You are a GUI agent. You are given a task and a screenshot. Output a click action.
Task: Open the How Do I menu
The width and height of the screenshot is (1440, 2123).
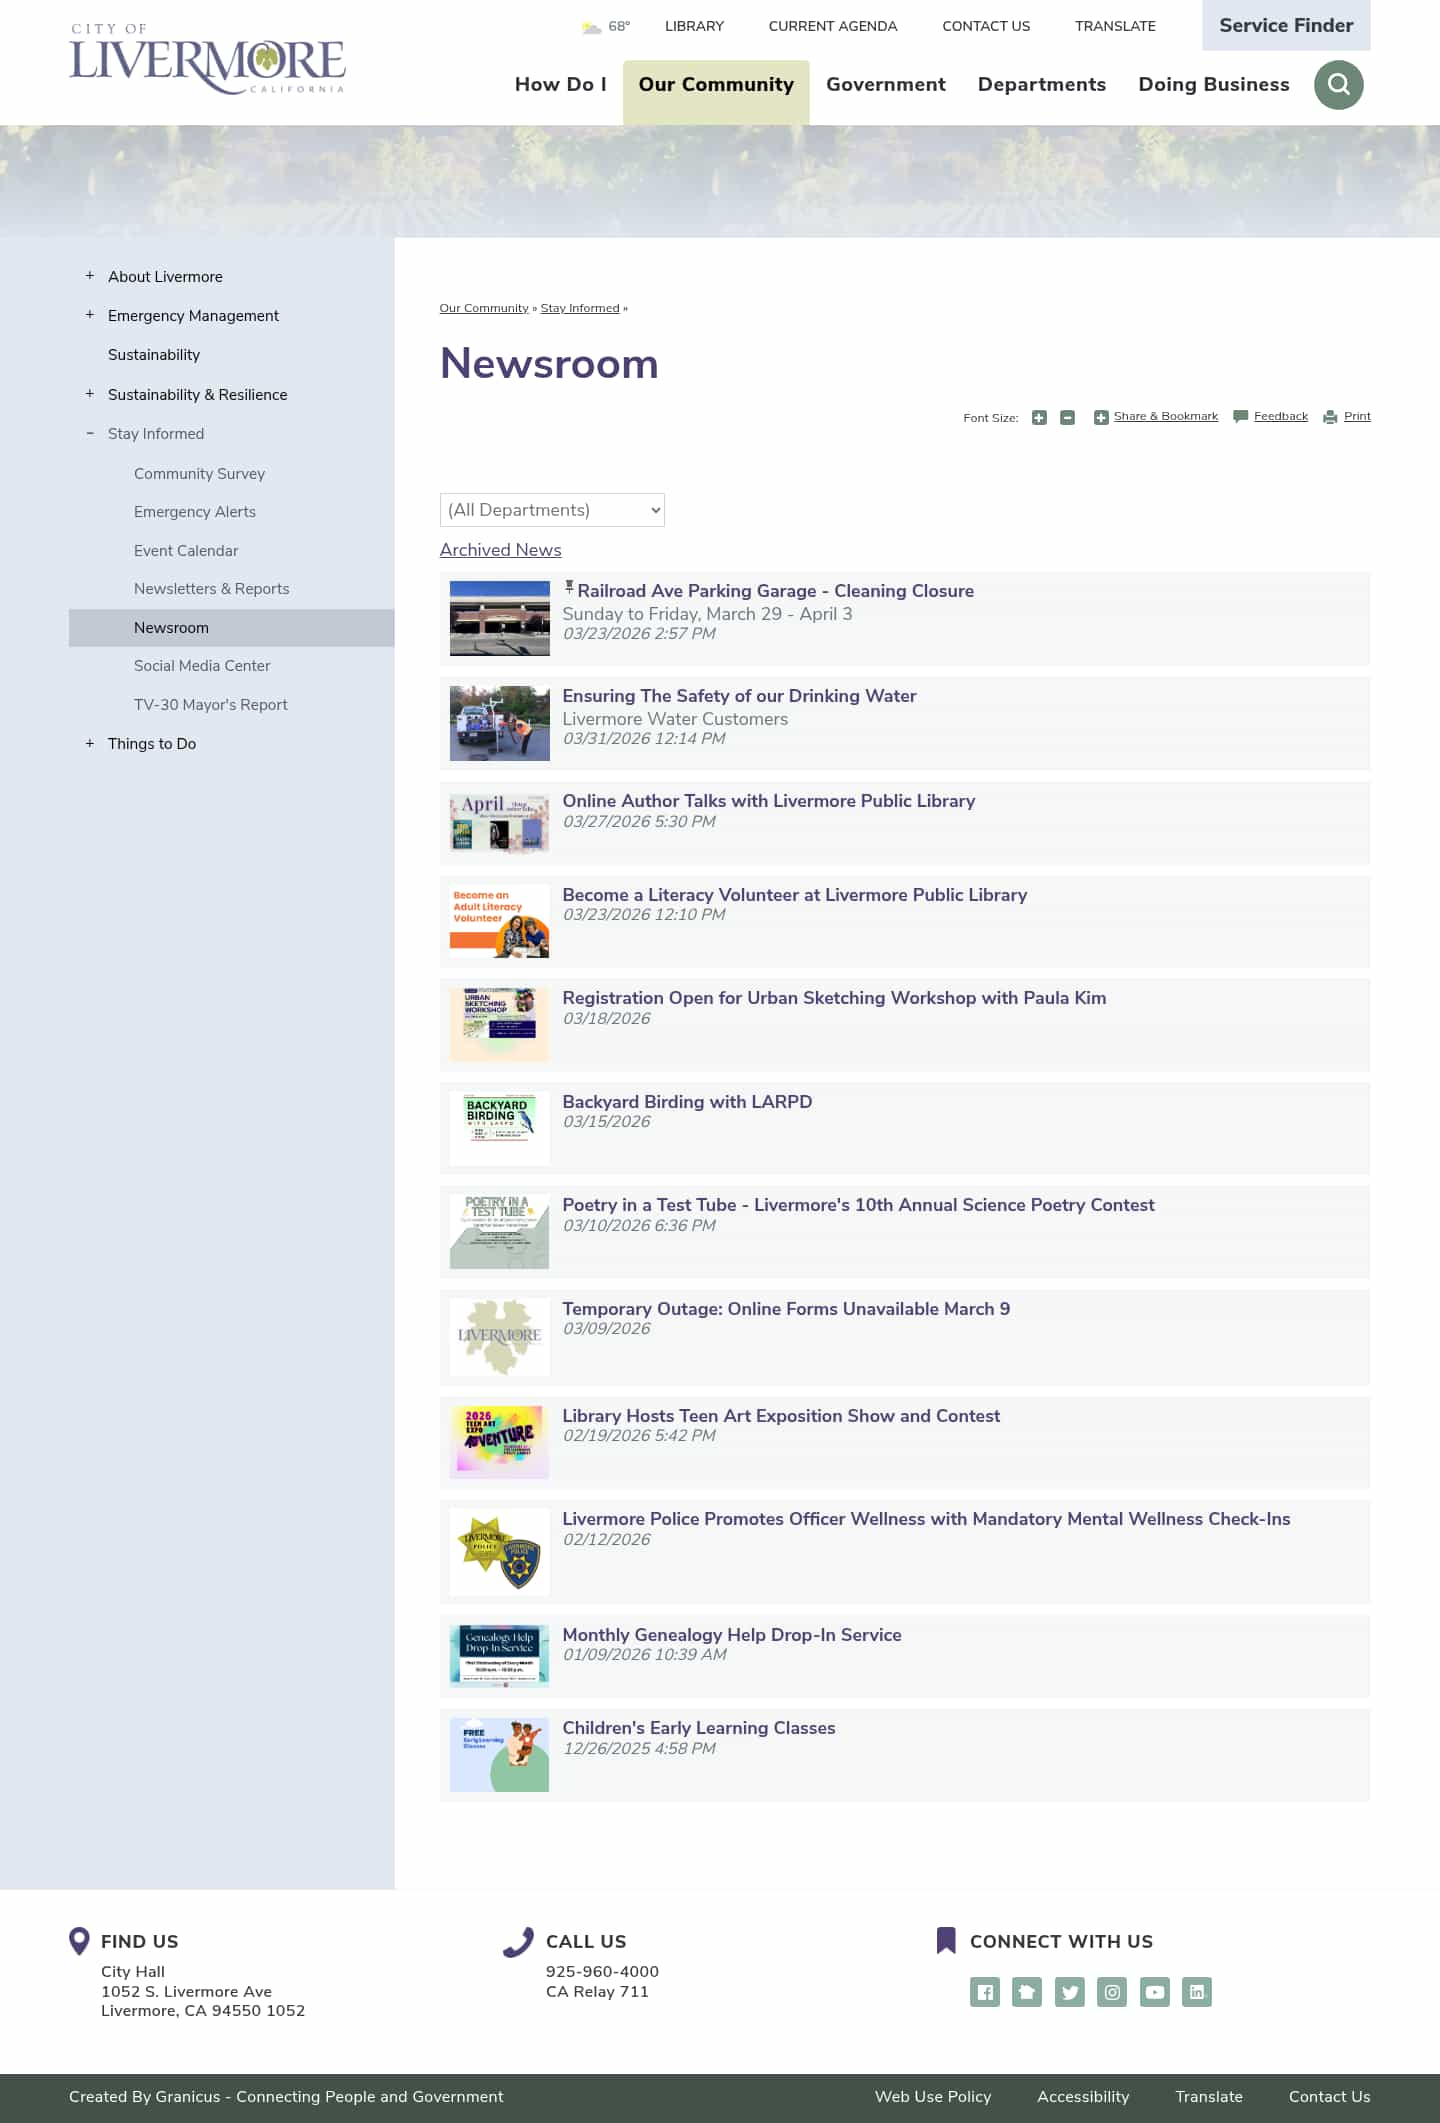point(561,85)
